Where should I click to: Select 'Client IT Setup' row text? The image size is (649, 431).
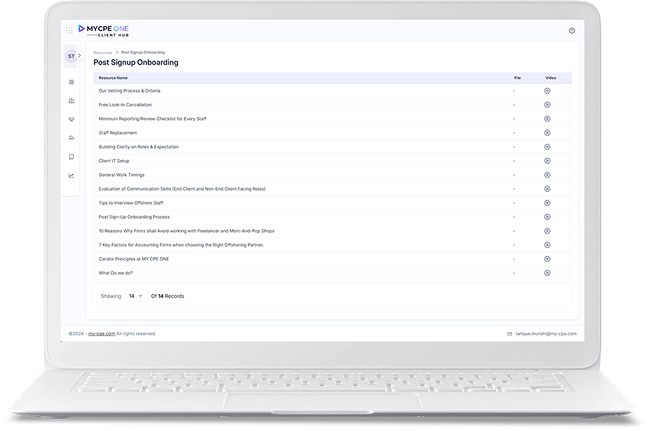click(114, 161)
